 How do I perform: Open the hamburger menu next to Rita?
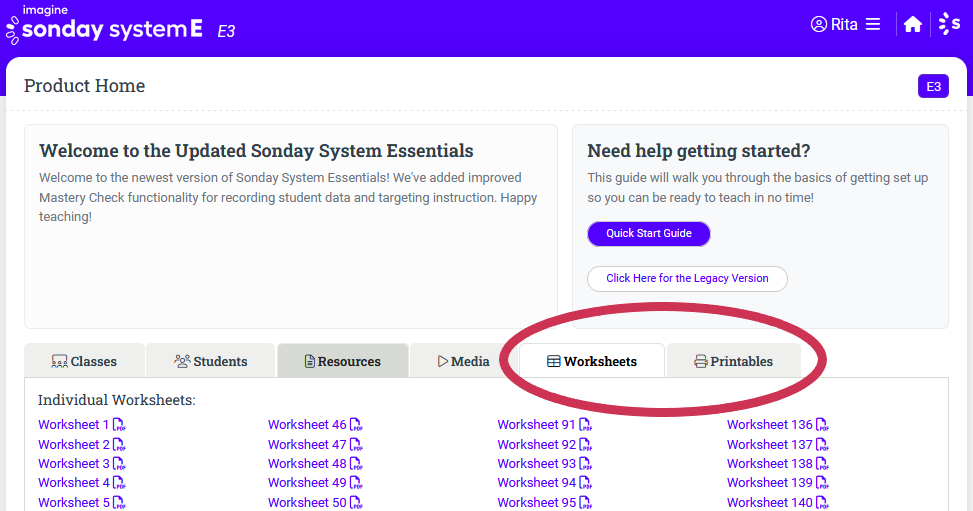(873, 25)
